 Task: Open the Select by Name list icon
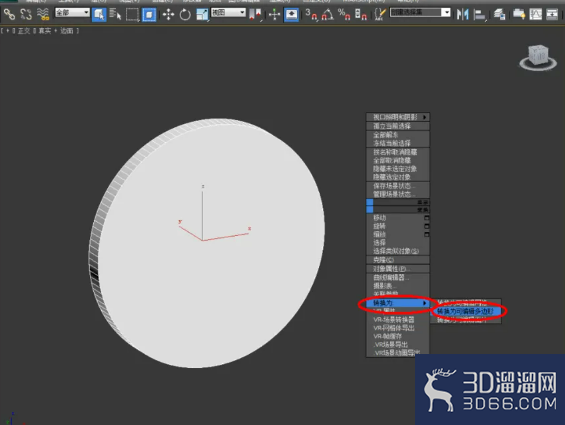pyautogui.click(x=115, y=14)
